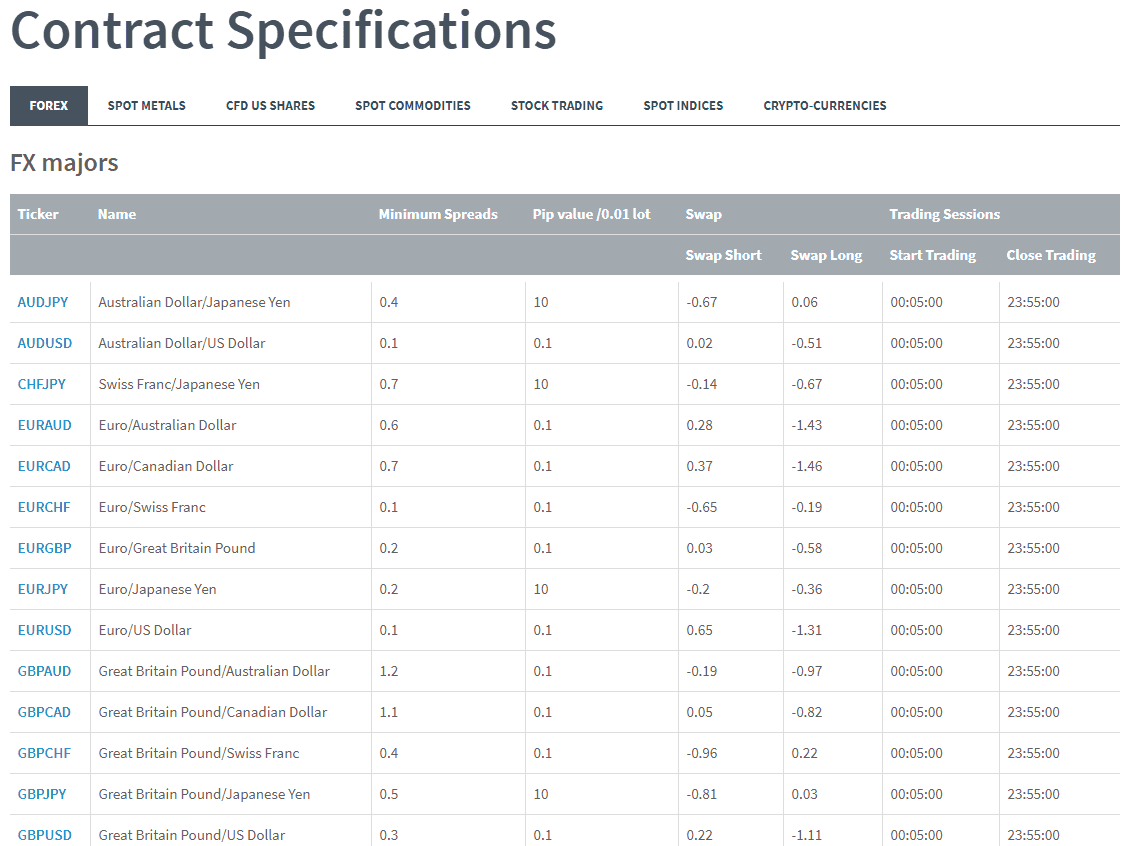Open the EURUSD ticker link
Viewport: 1131px width, 846px height.
(x=44, y=630)
